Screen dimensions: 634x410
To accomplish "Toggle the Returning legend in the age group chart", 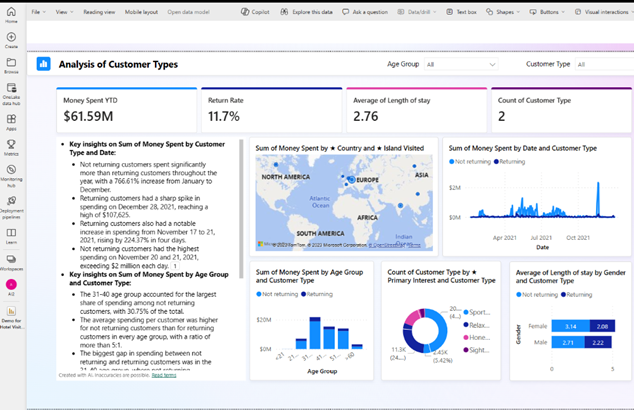I will pyautogui.click(x=318, y=295).
